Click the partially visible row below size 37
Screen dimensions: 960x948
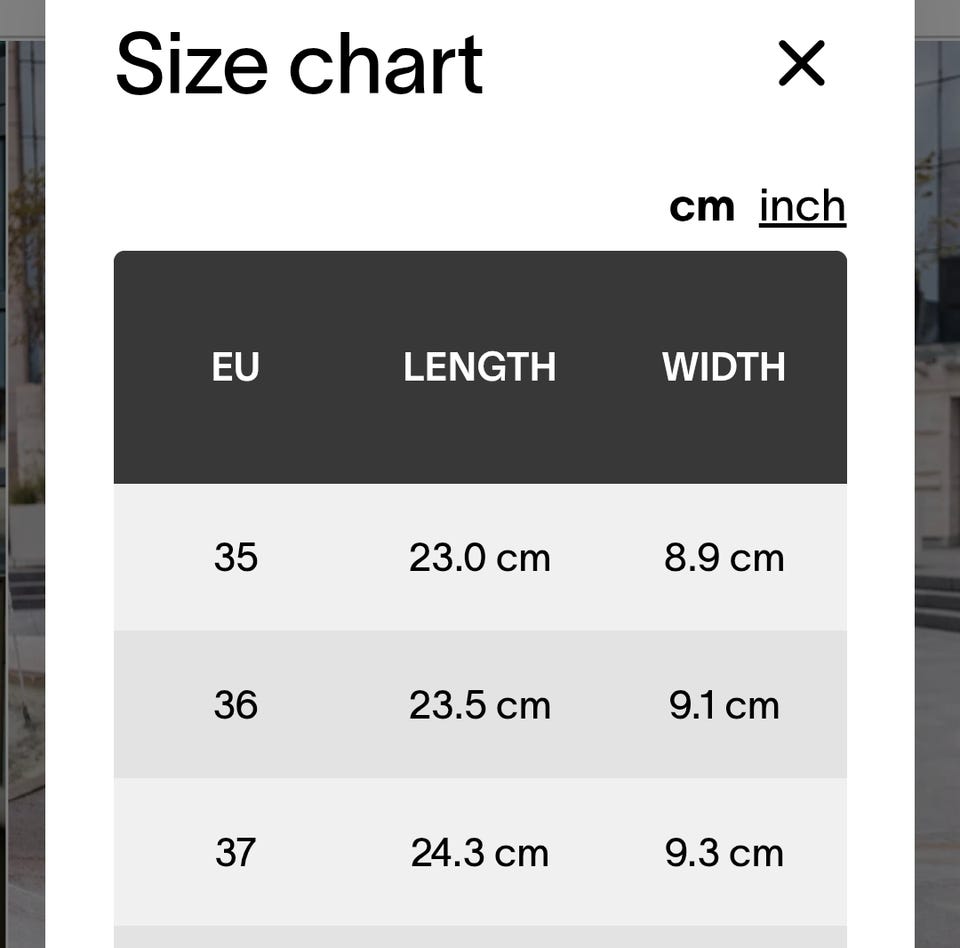(x=480, y=938)
